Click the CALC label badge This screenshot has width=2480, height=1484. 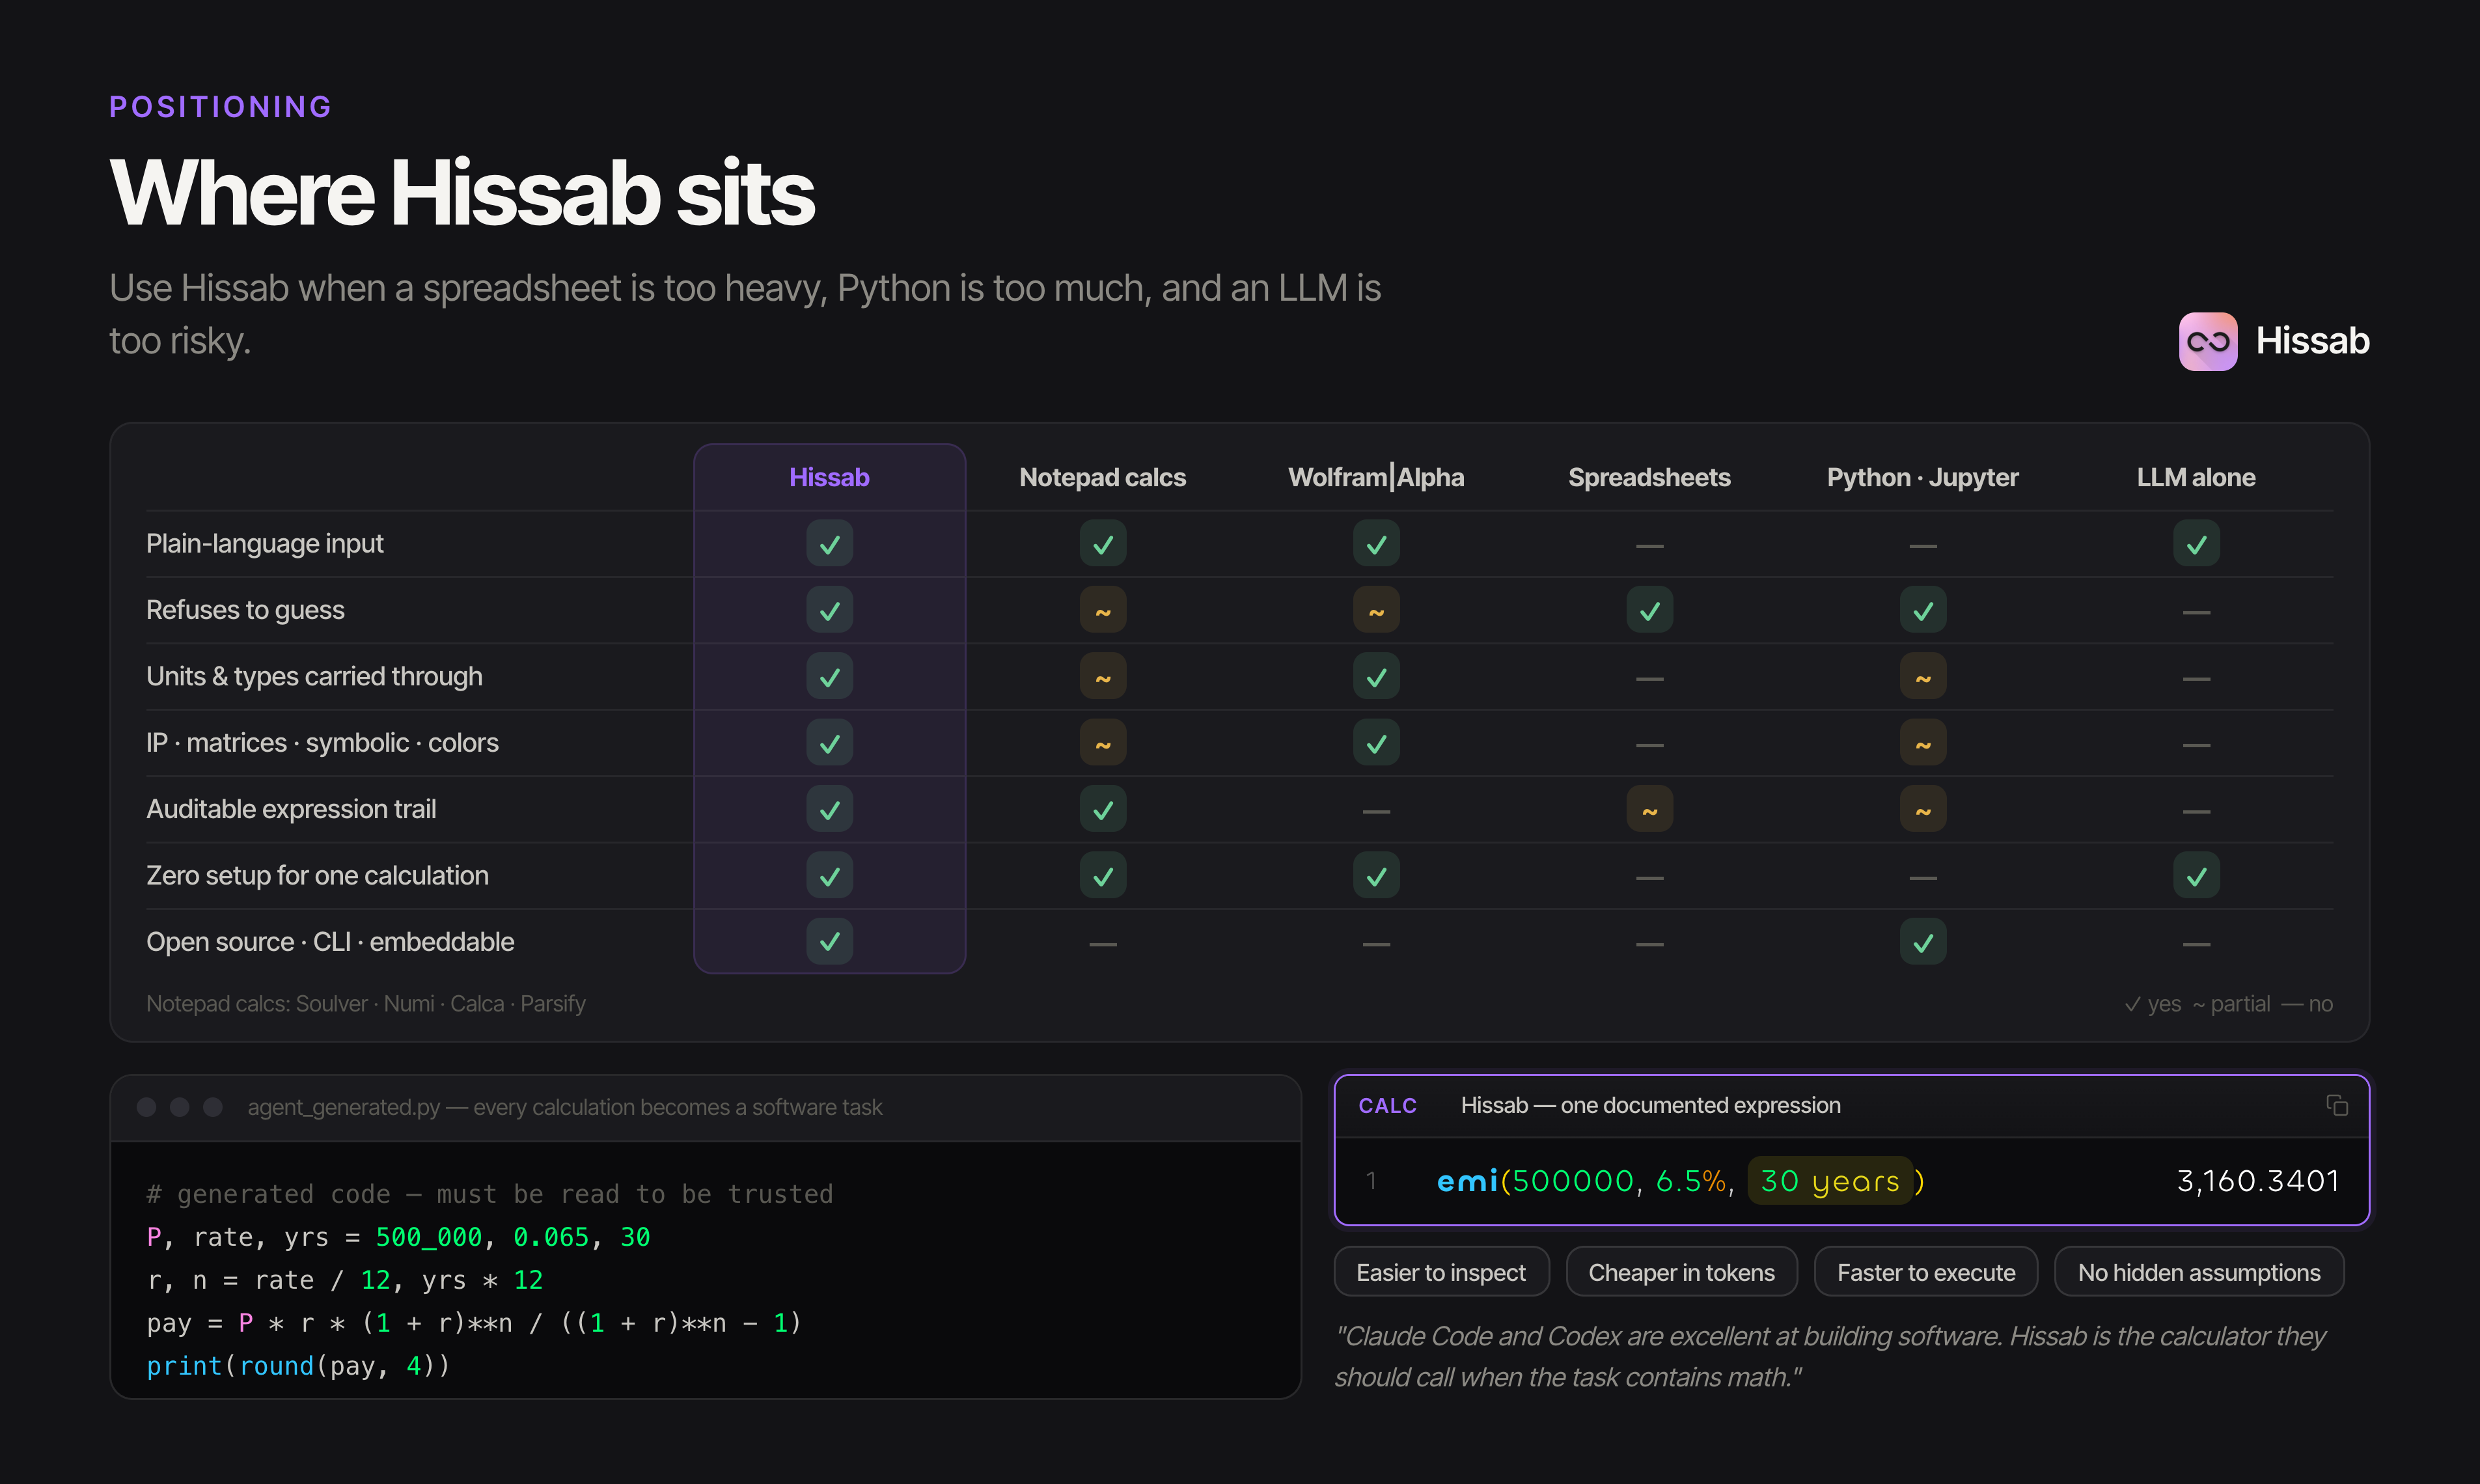pos(1387,1105)
